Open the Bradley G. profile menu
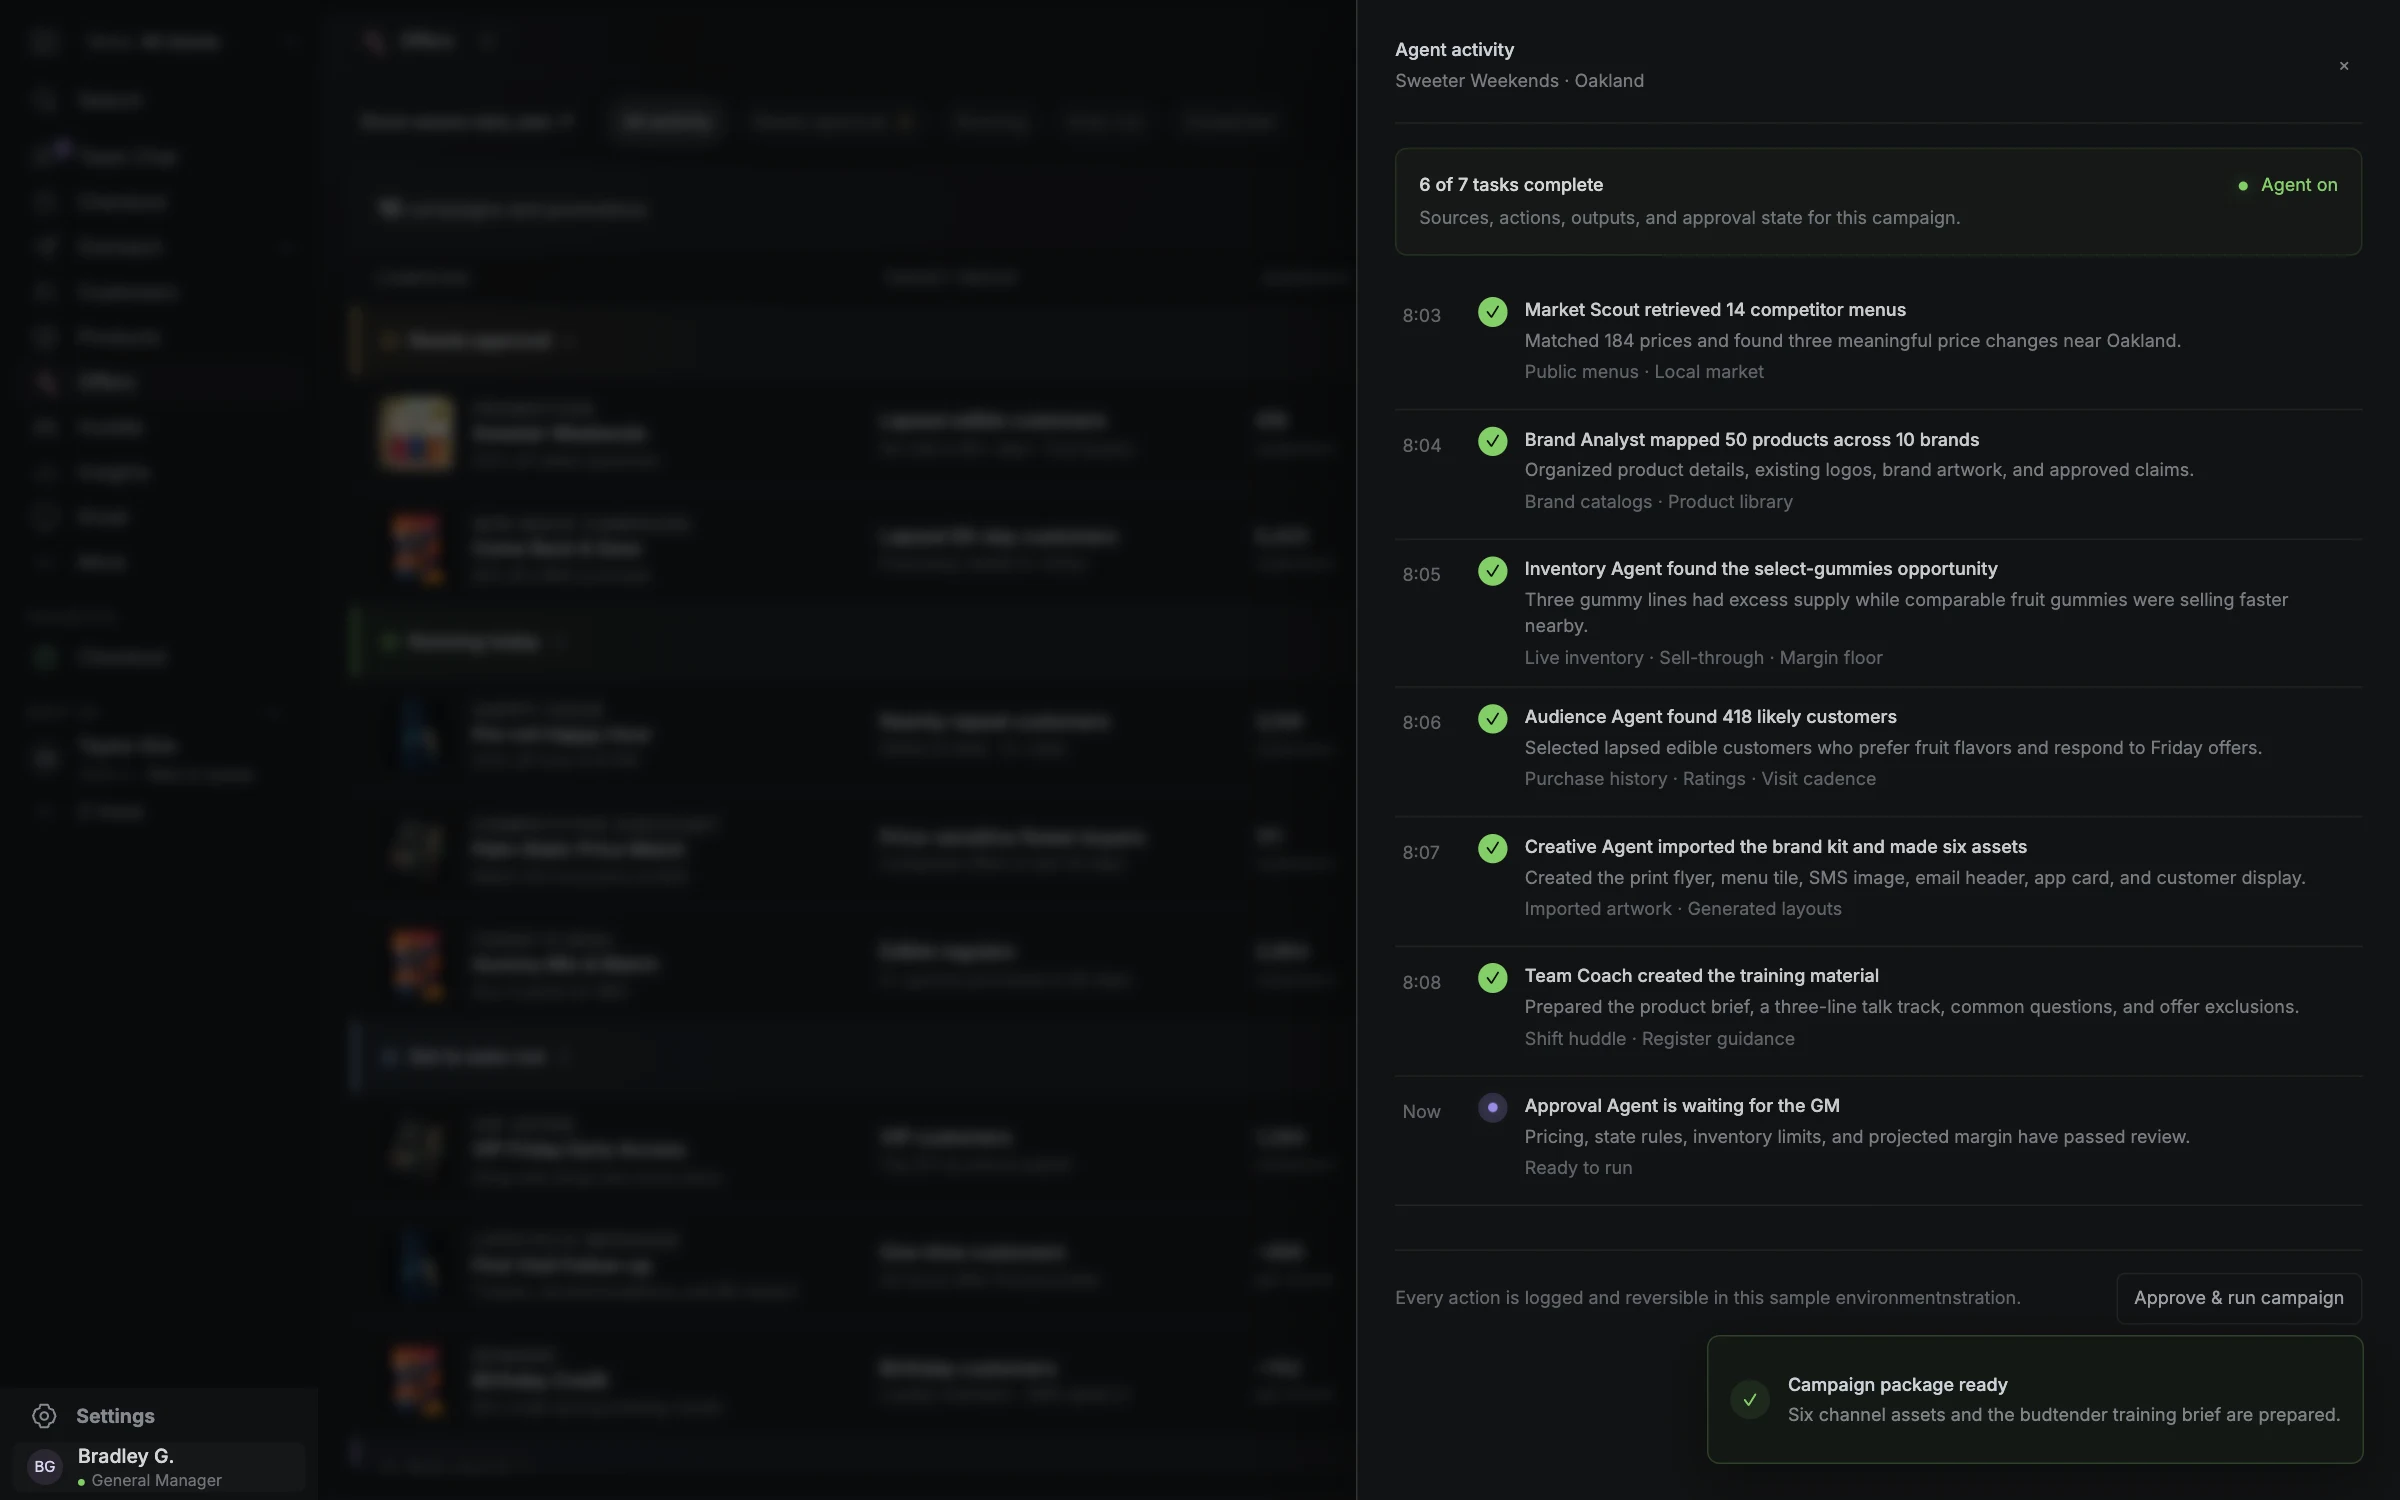This screenshot has height=1500, width=2400. 160,1467
